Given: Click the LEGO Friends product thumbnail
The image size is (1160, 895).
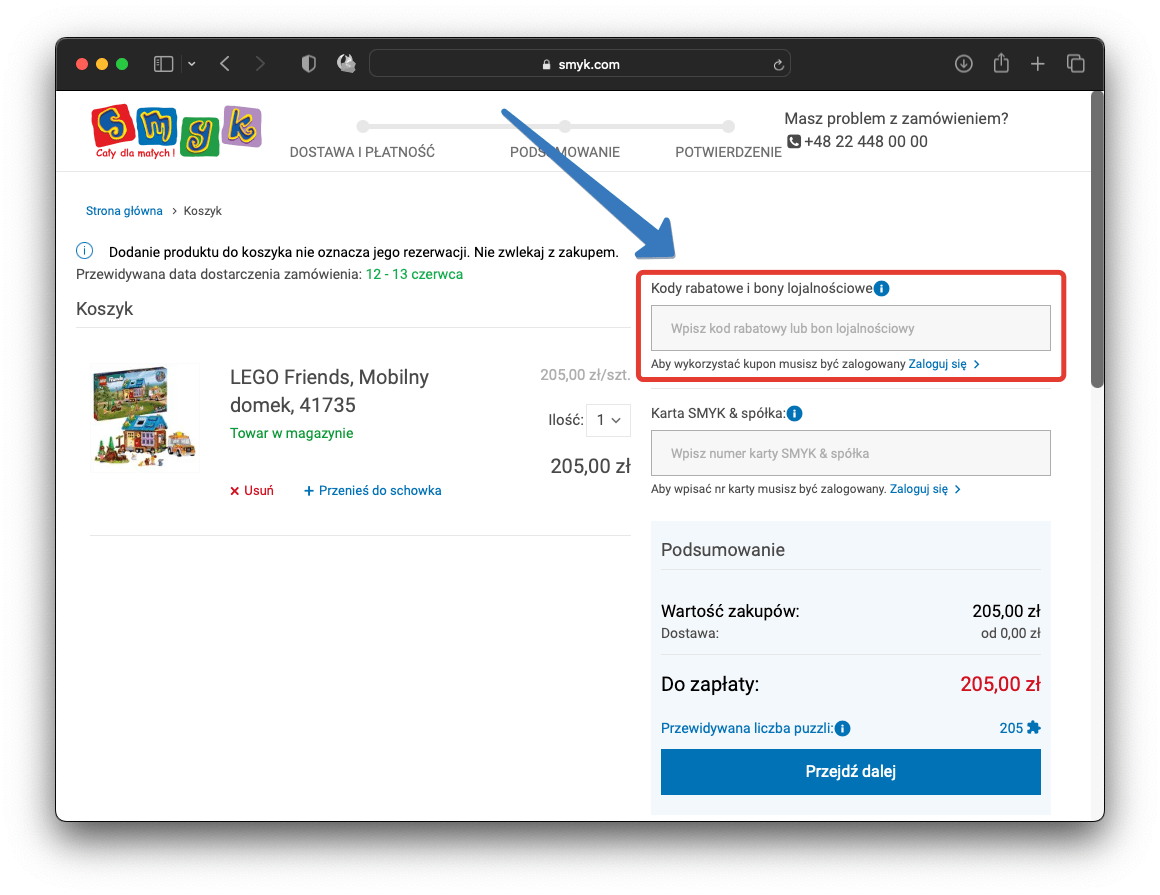Looking at the screenshot, I should tap(145, 417).
